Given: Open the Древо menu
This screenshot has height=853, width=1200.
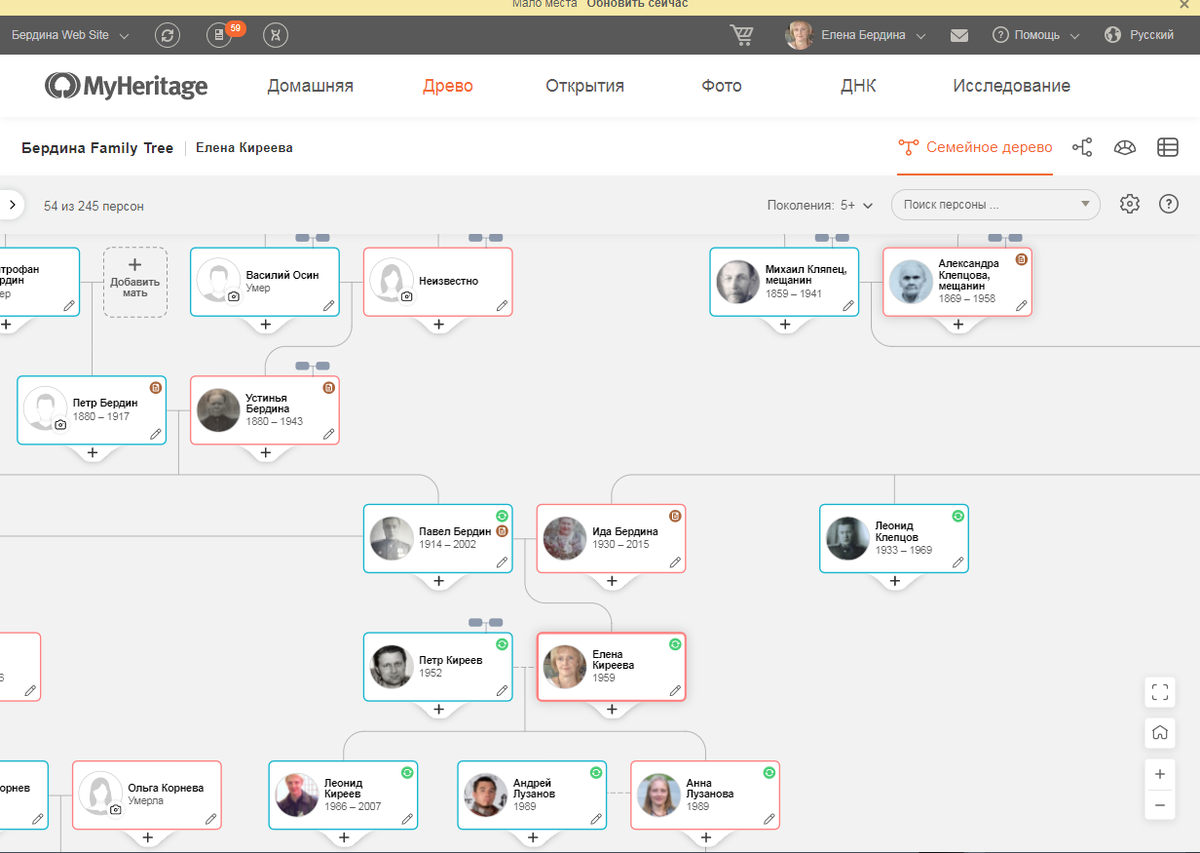Looking at the screenshot, I should 448,86.
